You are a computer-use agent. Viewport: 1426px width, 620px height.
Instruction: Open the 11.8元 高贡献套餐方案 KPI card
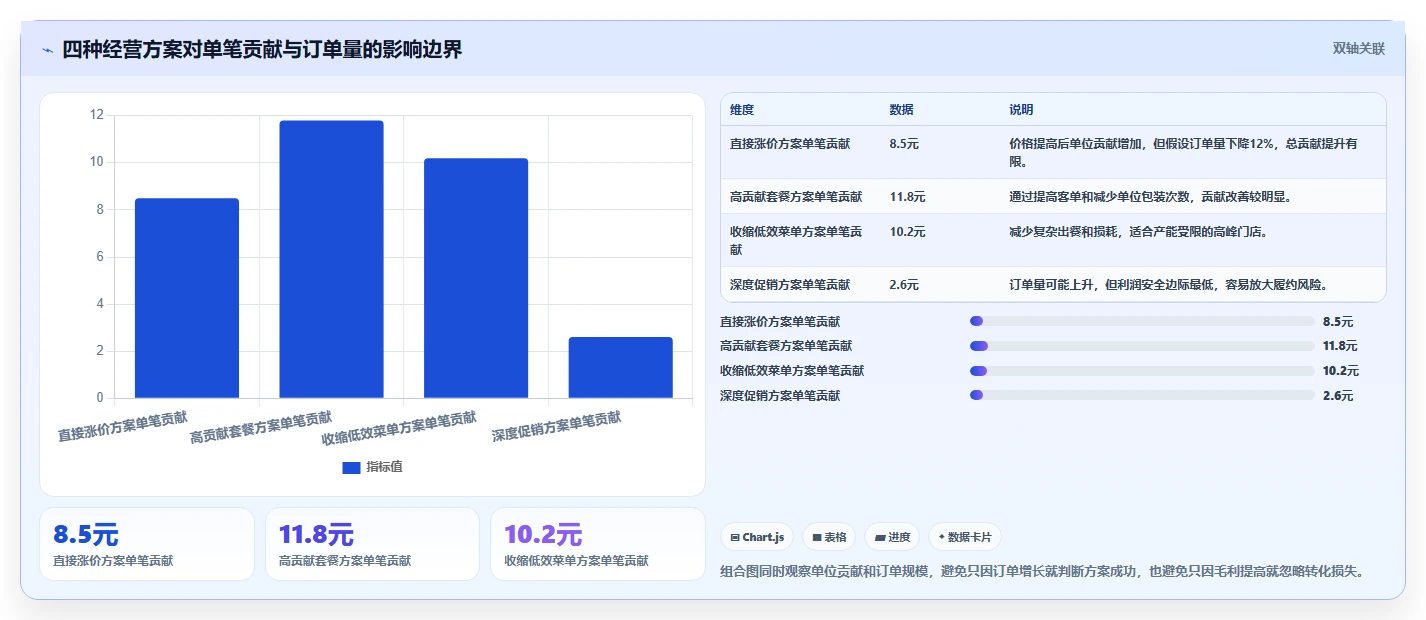[x=372, y=544]
